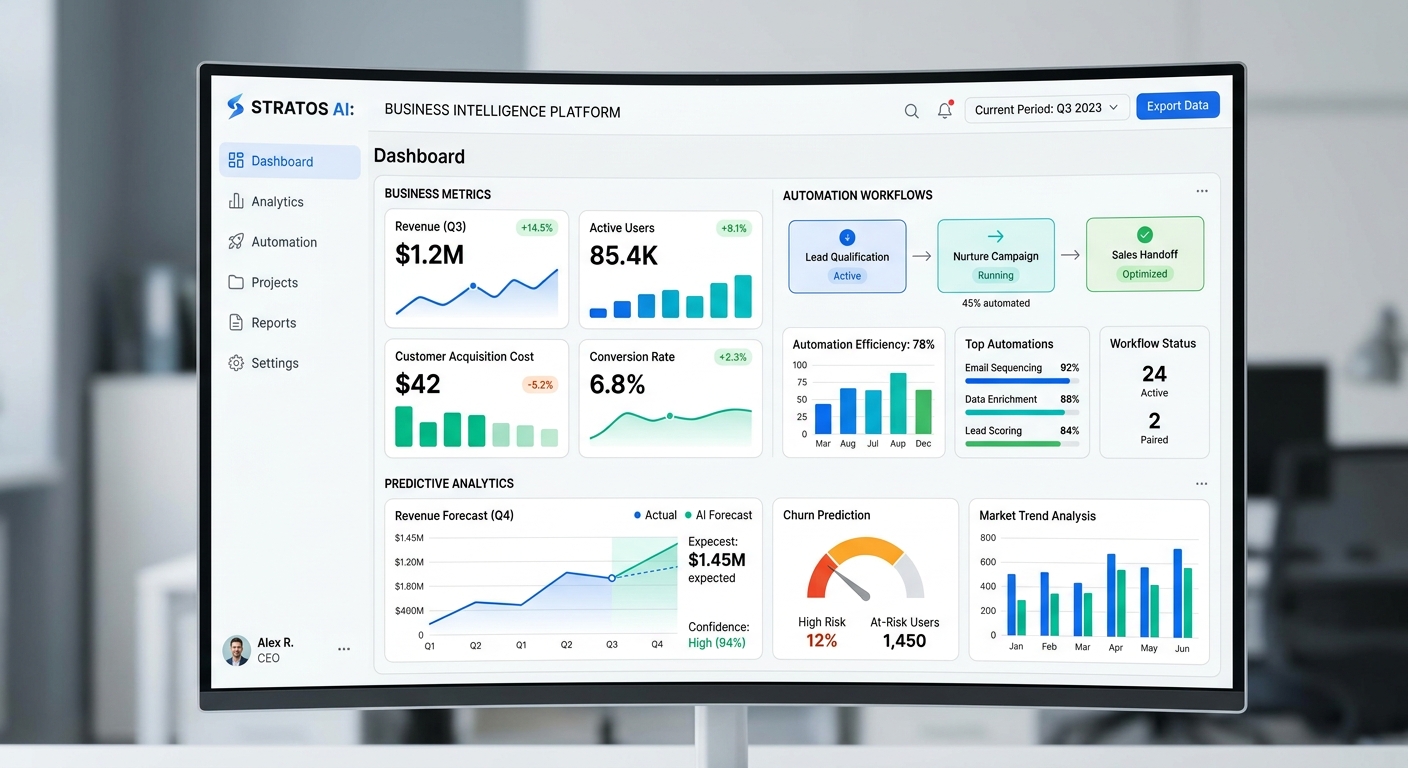The height and width of the screenshot is (768, 1408).
Task: Open the three-dot menu beside Alex R.
Action: [x=344, y=649]
